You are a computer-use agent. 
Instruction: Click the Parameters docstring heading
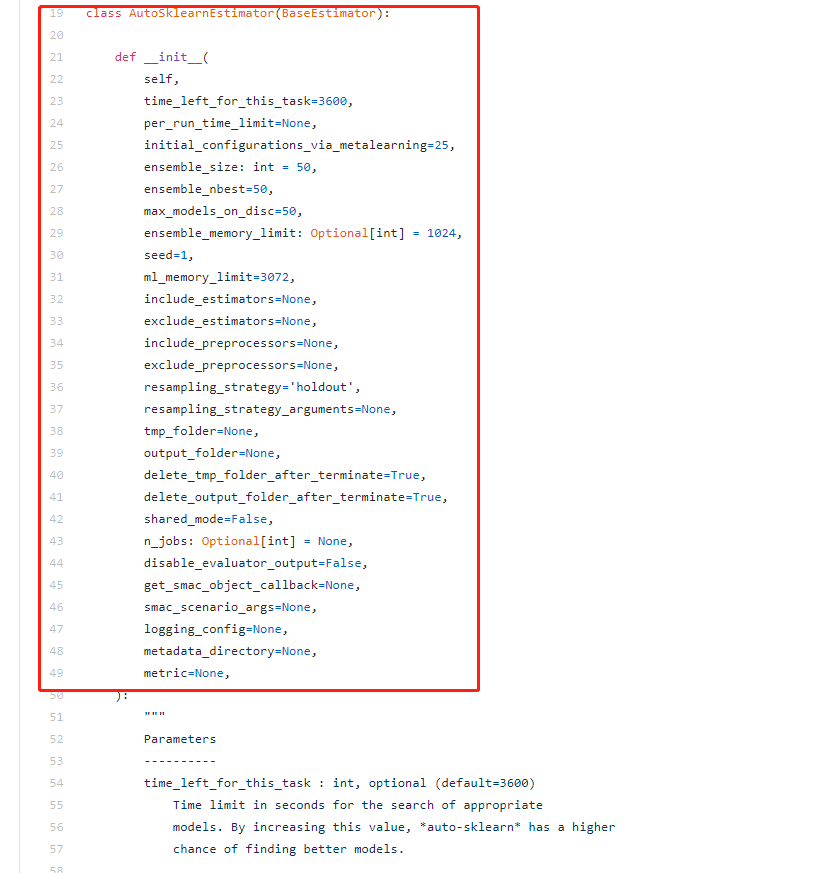coord(180,739)
